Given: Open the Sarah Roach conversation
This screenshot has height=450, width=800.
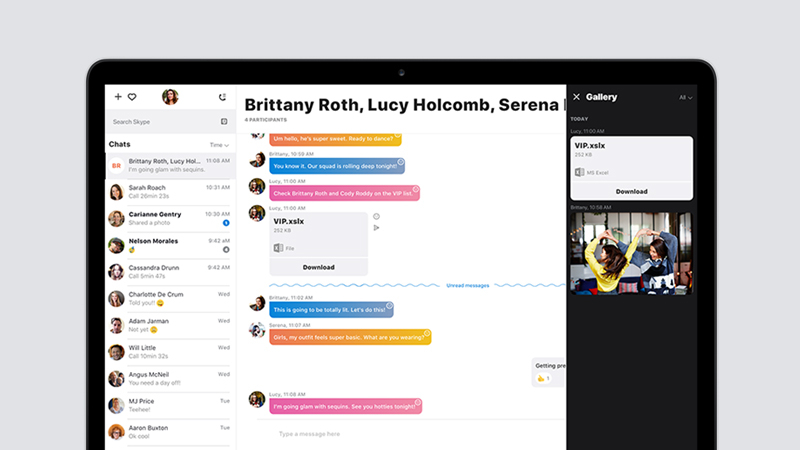Looking at the screenshot, I should [x=170, y=192].
